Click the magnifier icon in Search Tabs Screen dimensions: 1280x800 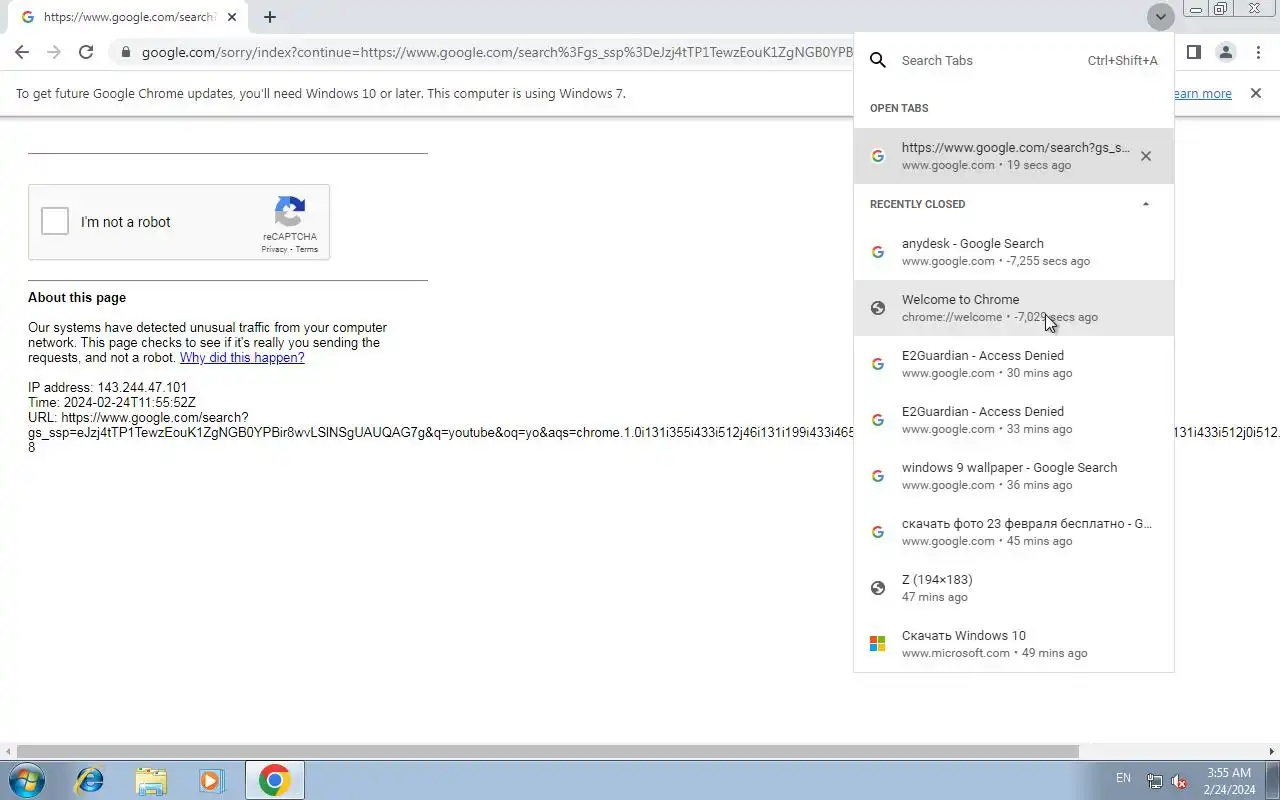point(877,60)
